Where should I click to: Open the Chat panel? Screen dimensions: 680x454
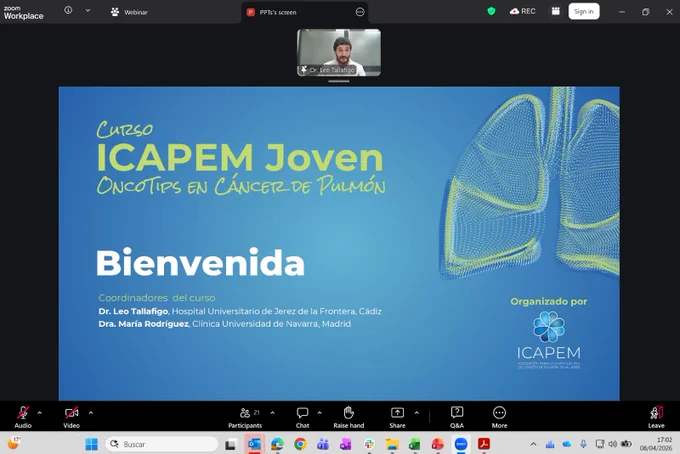pos(302,417)
